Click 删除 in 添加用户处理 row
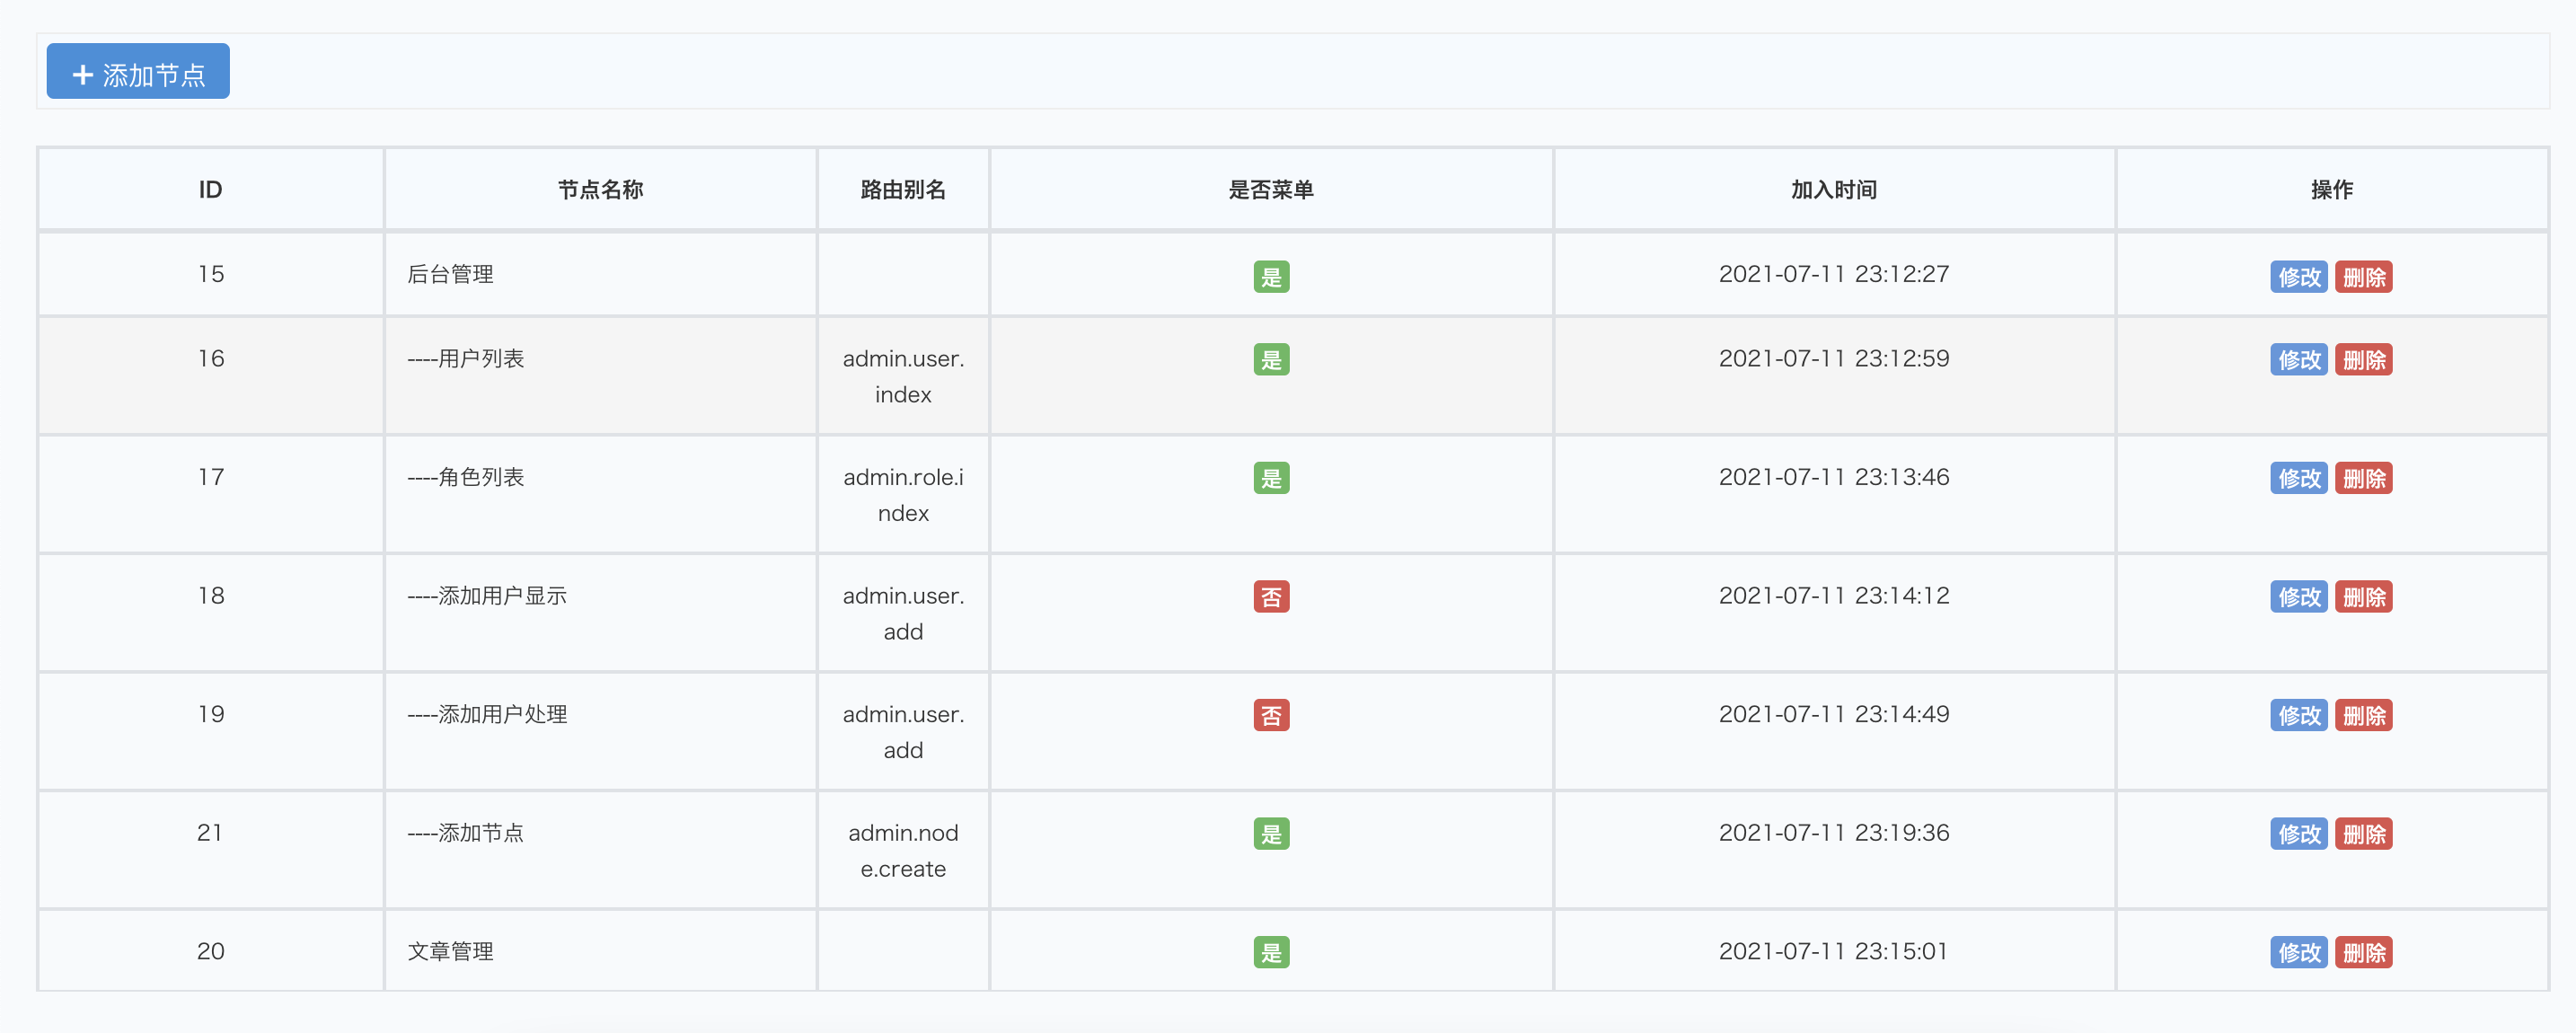 point(2363,716)
